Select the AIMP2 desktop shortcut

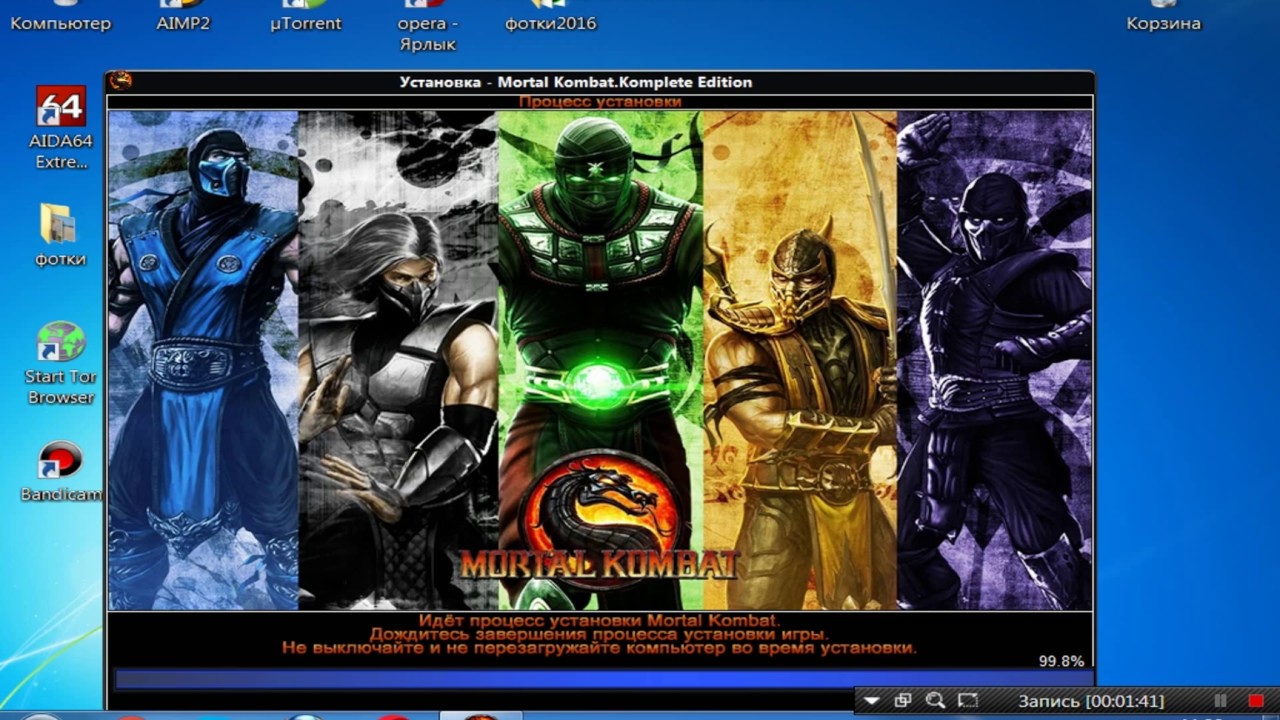(x=183, y=16)
